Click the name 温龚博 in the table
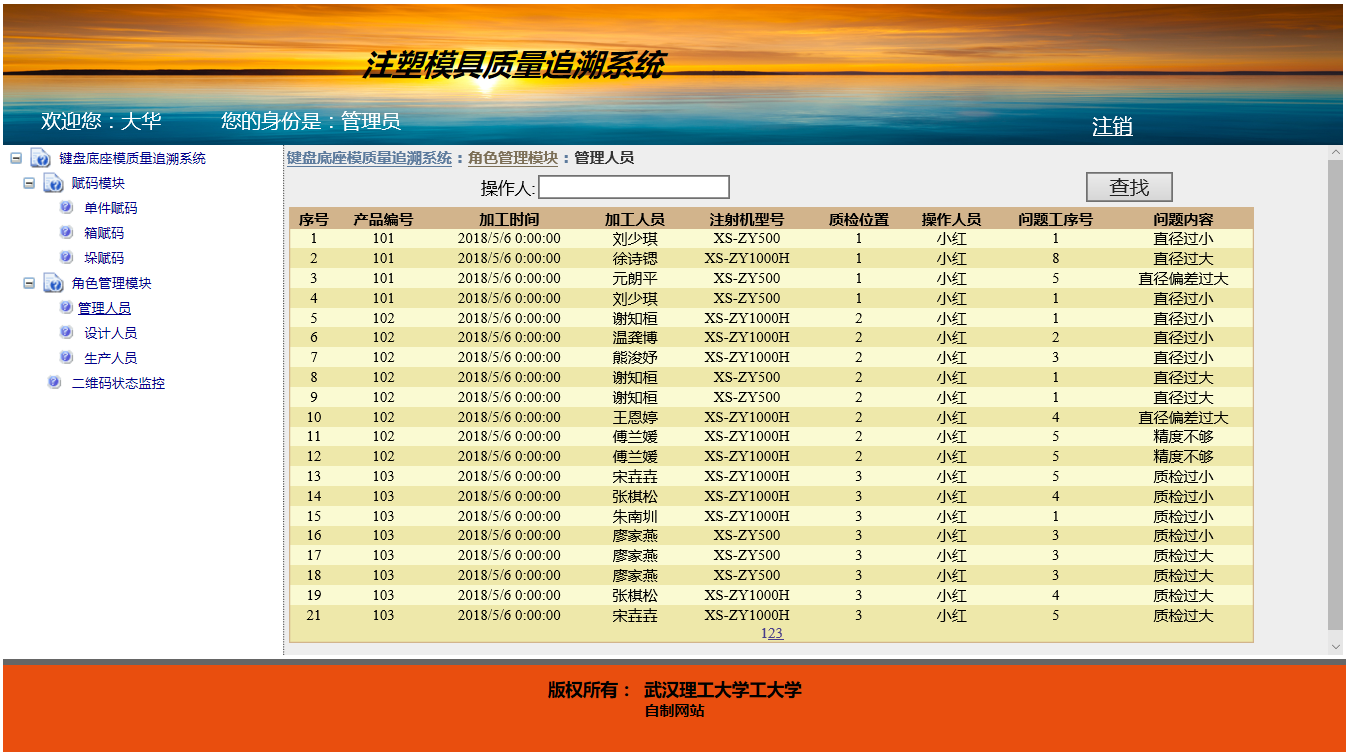 [x=635, y=338]
